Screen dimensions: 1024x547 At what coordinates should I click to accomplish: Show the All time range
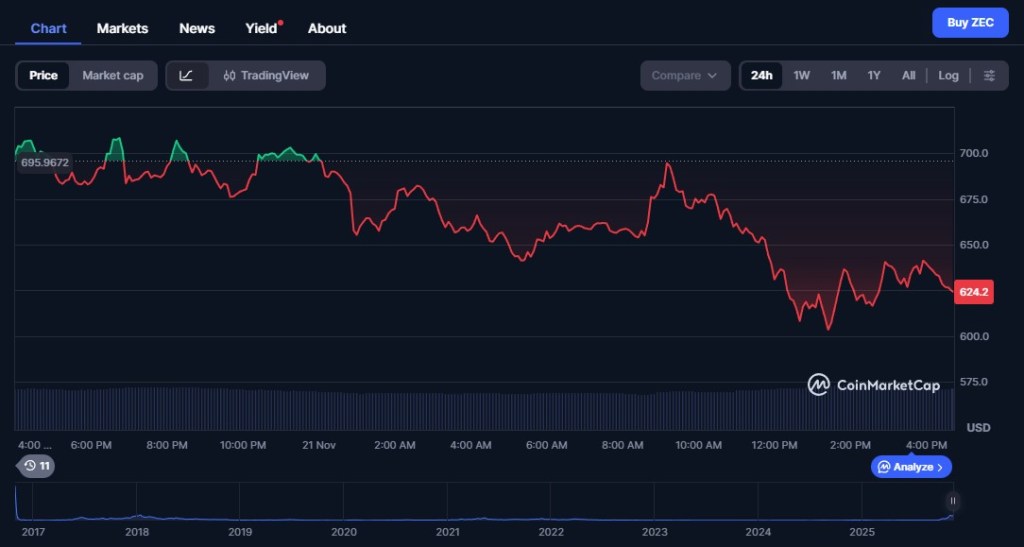908,75
